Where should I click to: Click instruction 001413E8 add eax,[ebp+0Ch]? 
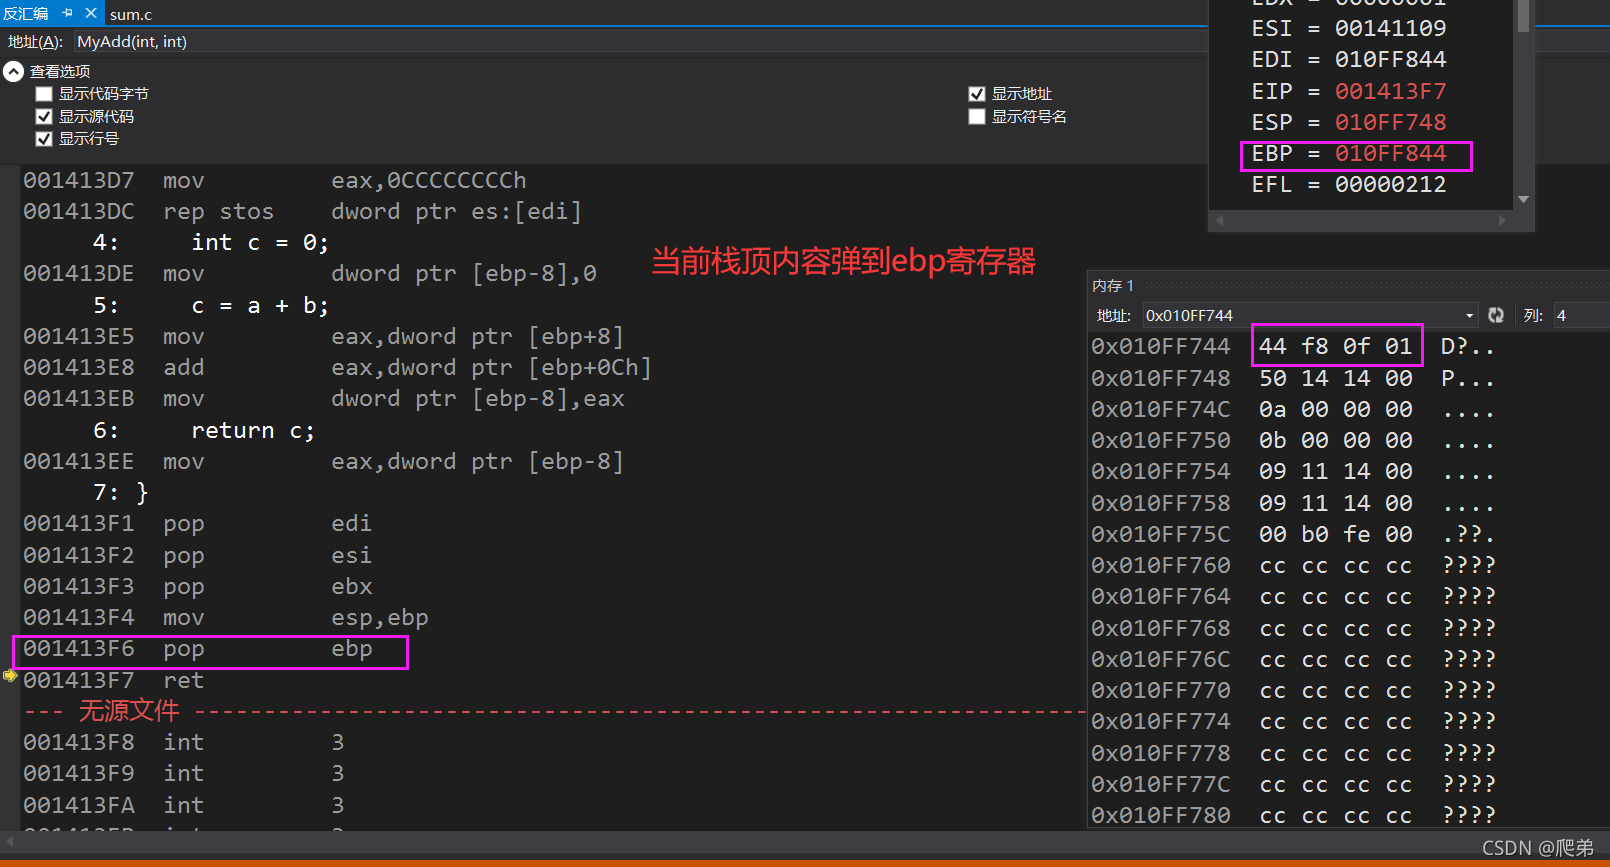click(x=338, y=368)
